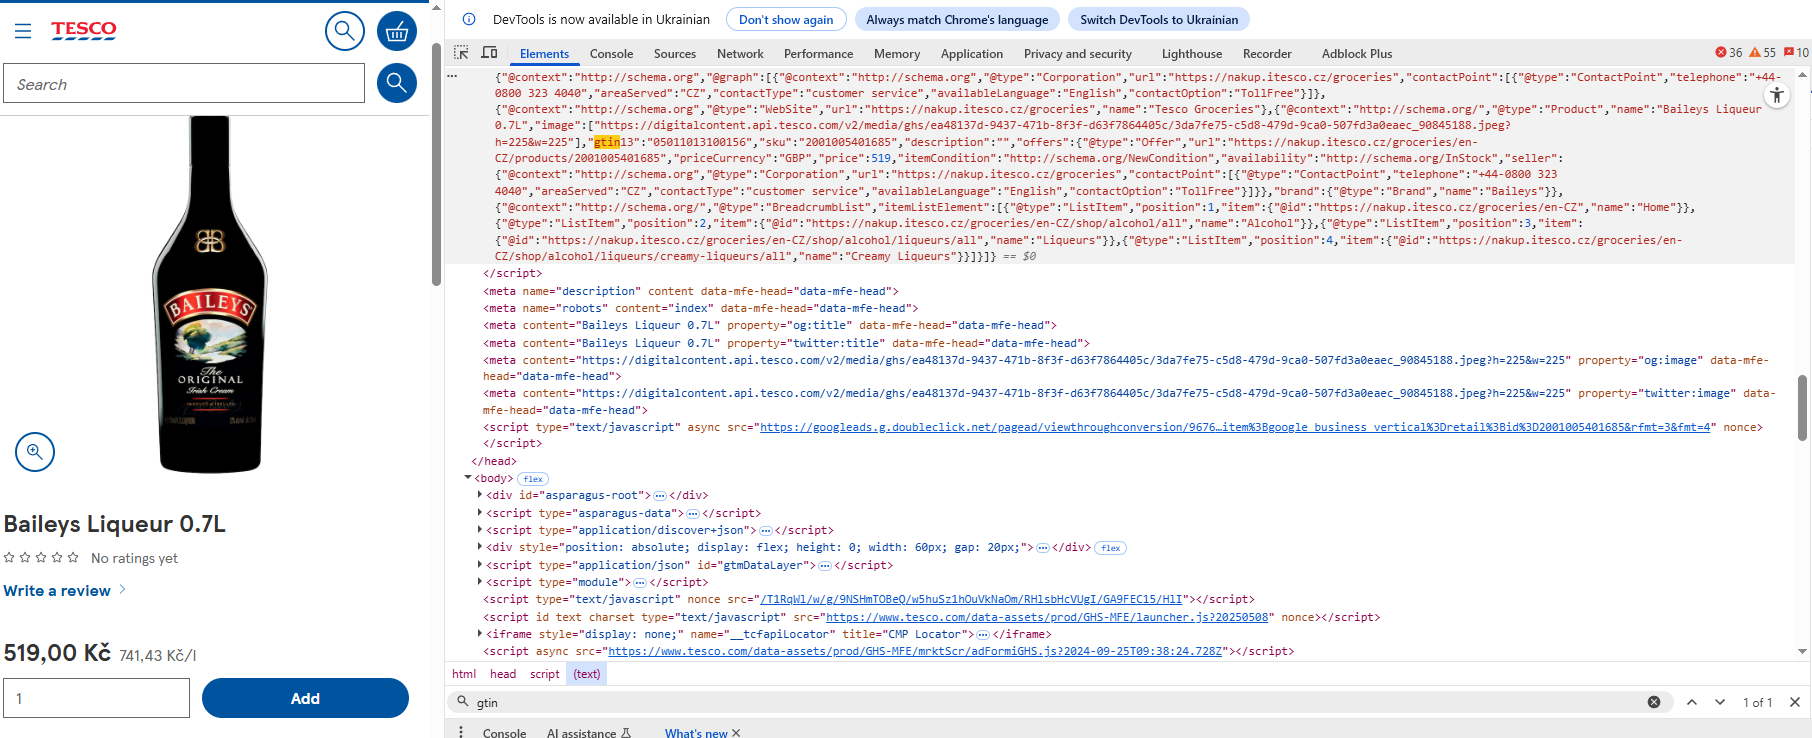The width and height of the screenshot is (1812, 738).
Task: Open the drawer three-dot menu
Action: [x=461, y=732]
